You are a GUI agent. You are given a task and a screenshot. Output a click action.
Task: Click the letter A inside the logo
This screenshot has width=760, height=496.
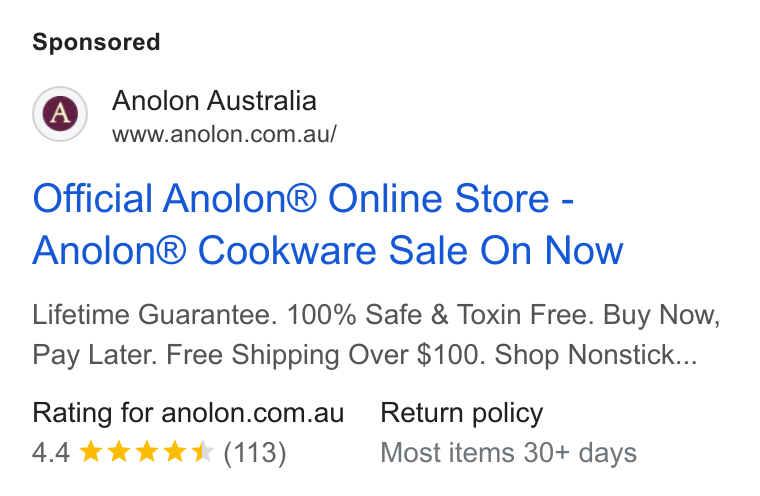[60, 113]
